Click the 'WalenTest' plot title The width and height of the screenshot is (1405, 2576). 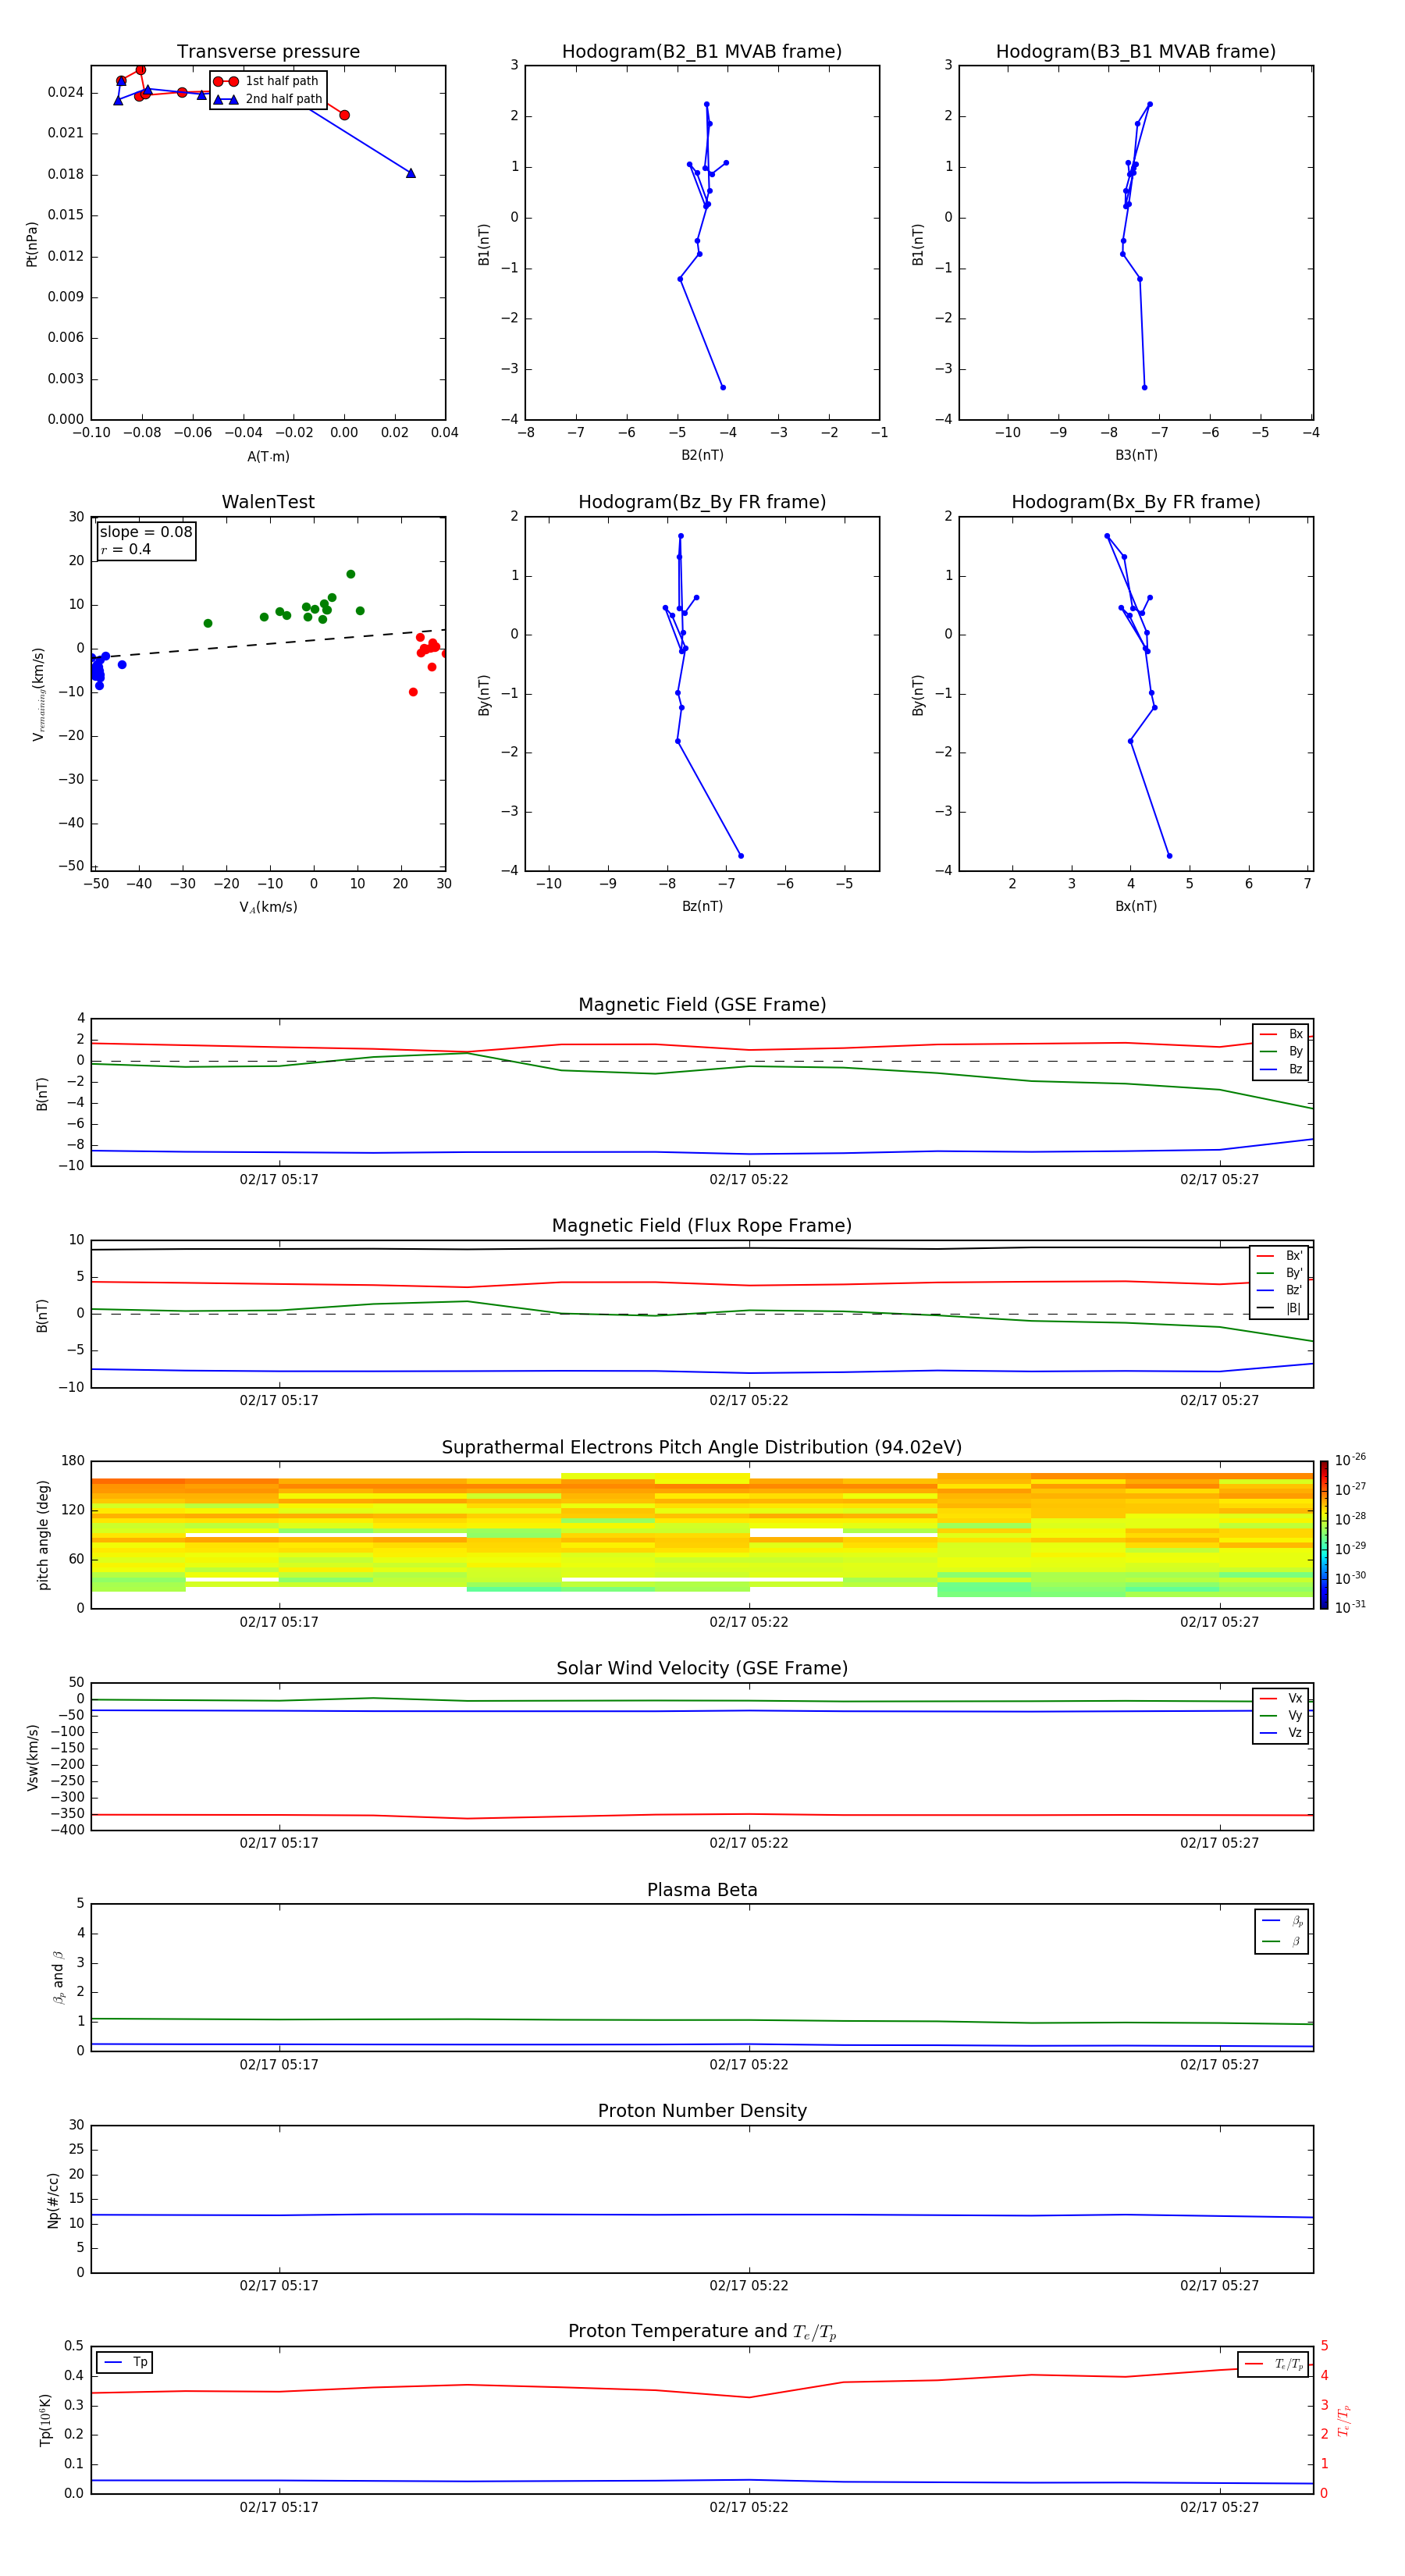[x=268, y=502]
